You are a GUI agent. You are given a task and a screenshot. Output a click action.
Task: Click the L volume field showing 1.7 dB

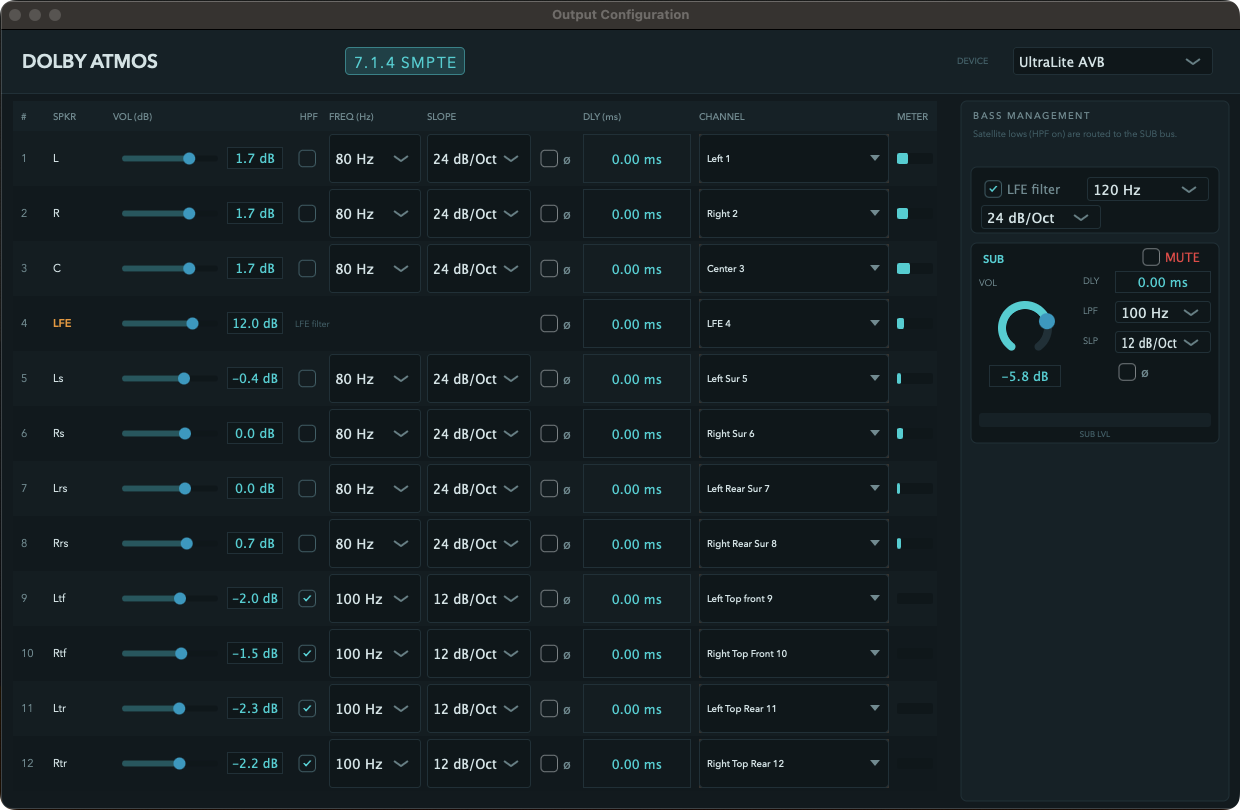(x=255, y=158)
